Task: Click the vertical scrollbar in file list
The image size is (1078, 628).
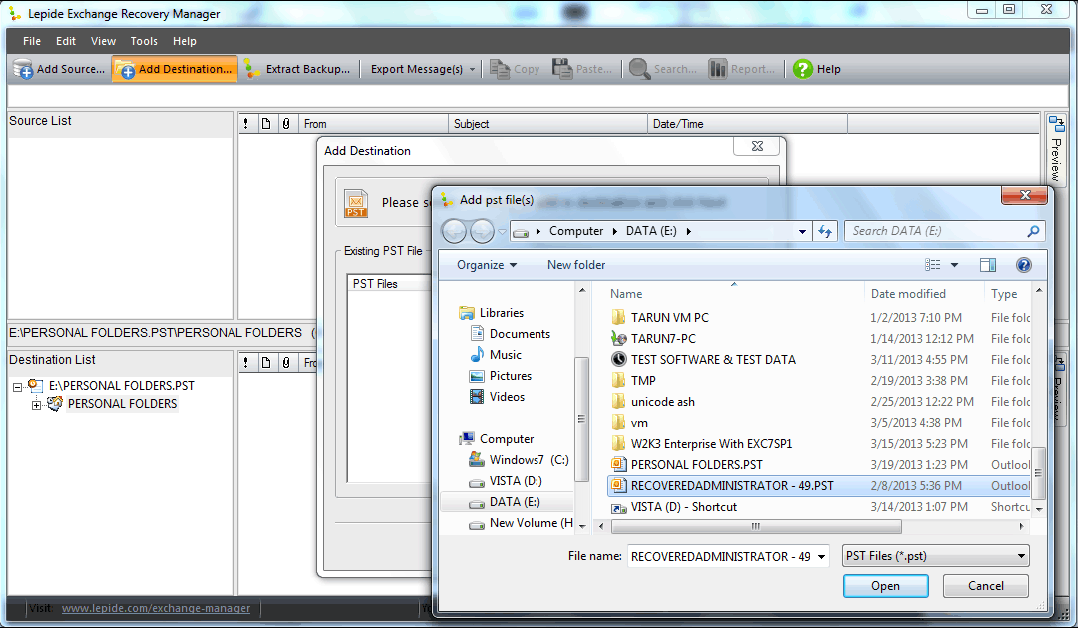Action: (x=1038, y=473)
